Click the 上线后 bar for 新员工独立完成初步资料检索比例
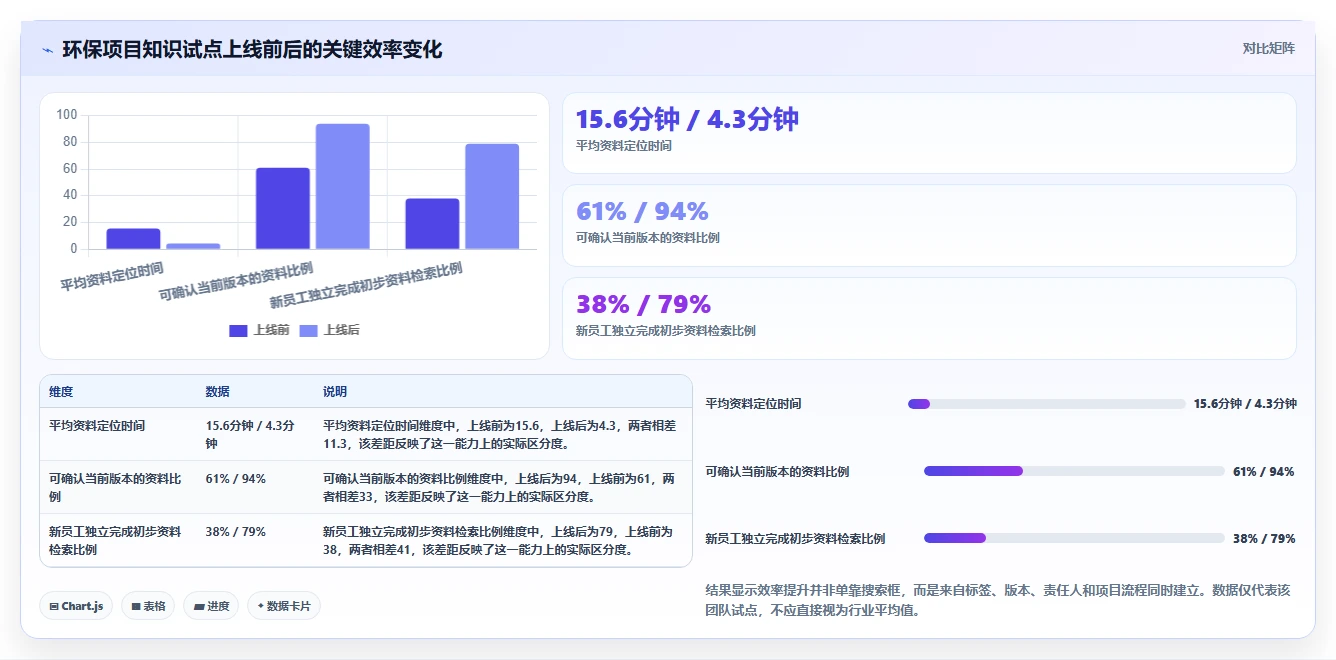Screen dimensions: 1336x660 point(492,196)
